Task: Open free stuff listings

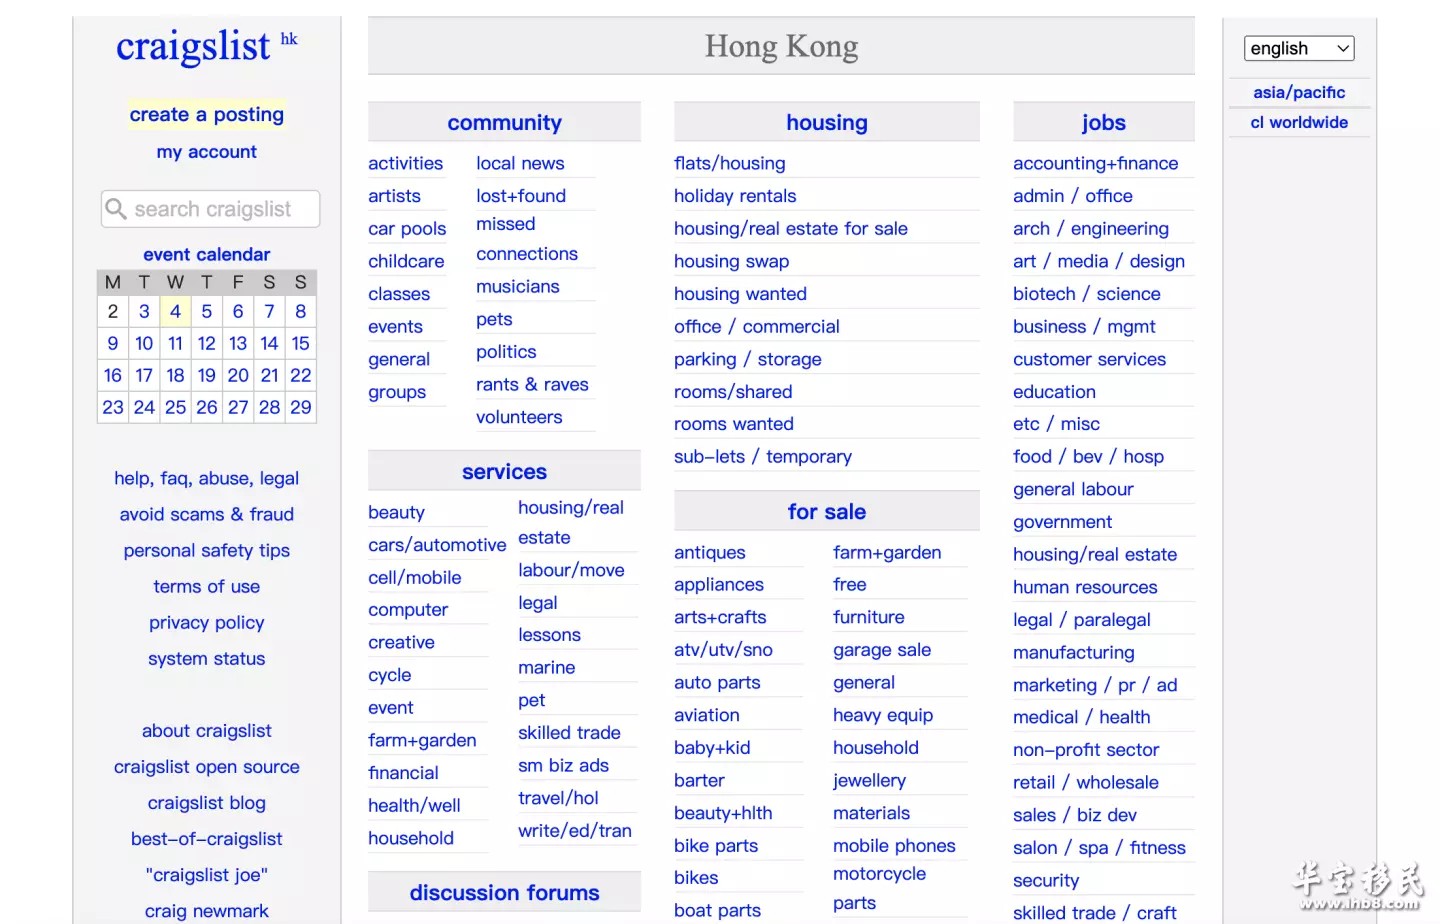Action: click(850, 584)
